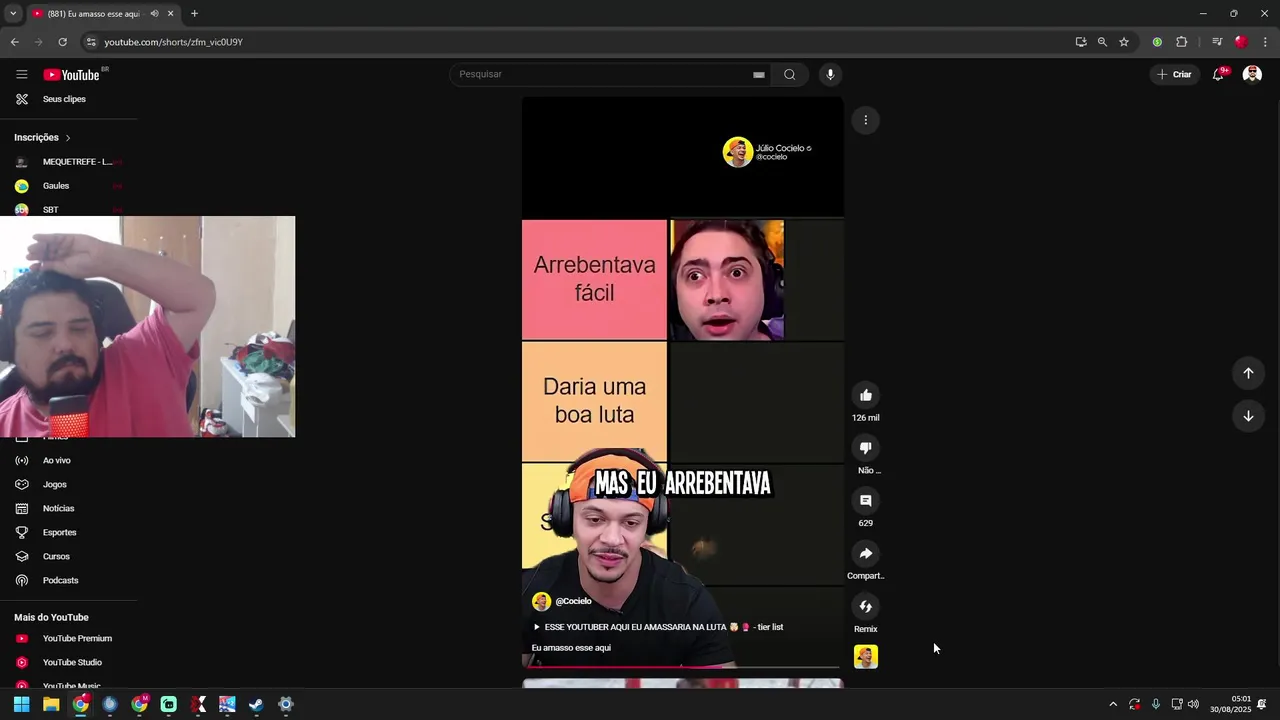Open Short's more options three dots
1280x720 pixels.
866,120
